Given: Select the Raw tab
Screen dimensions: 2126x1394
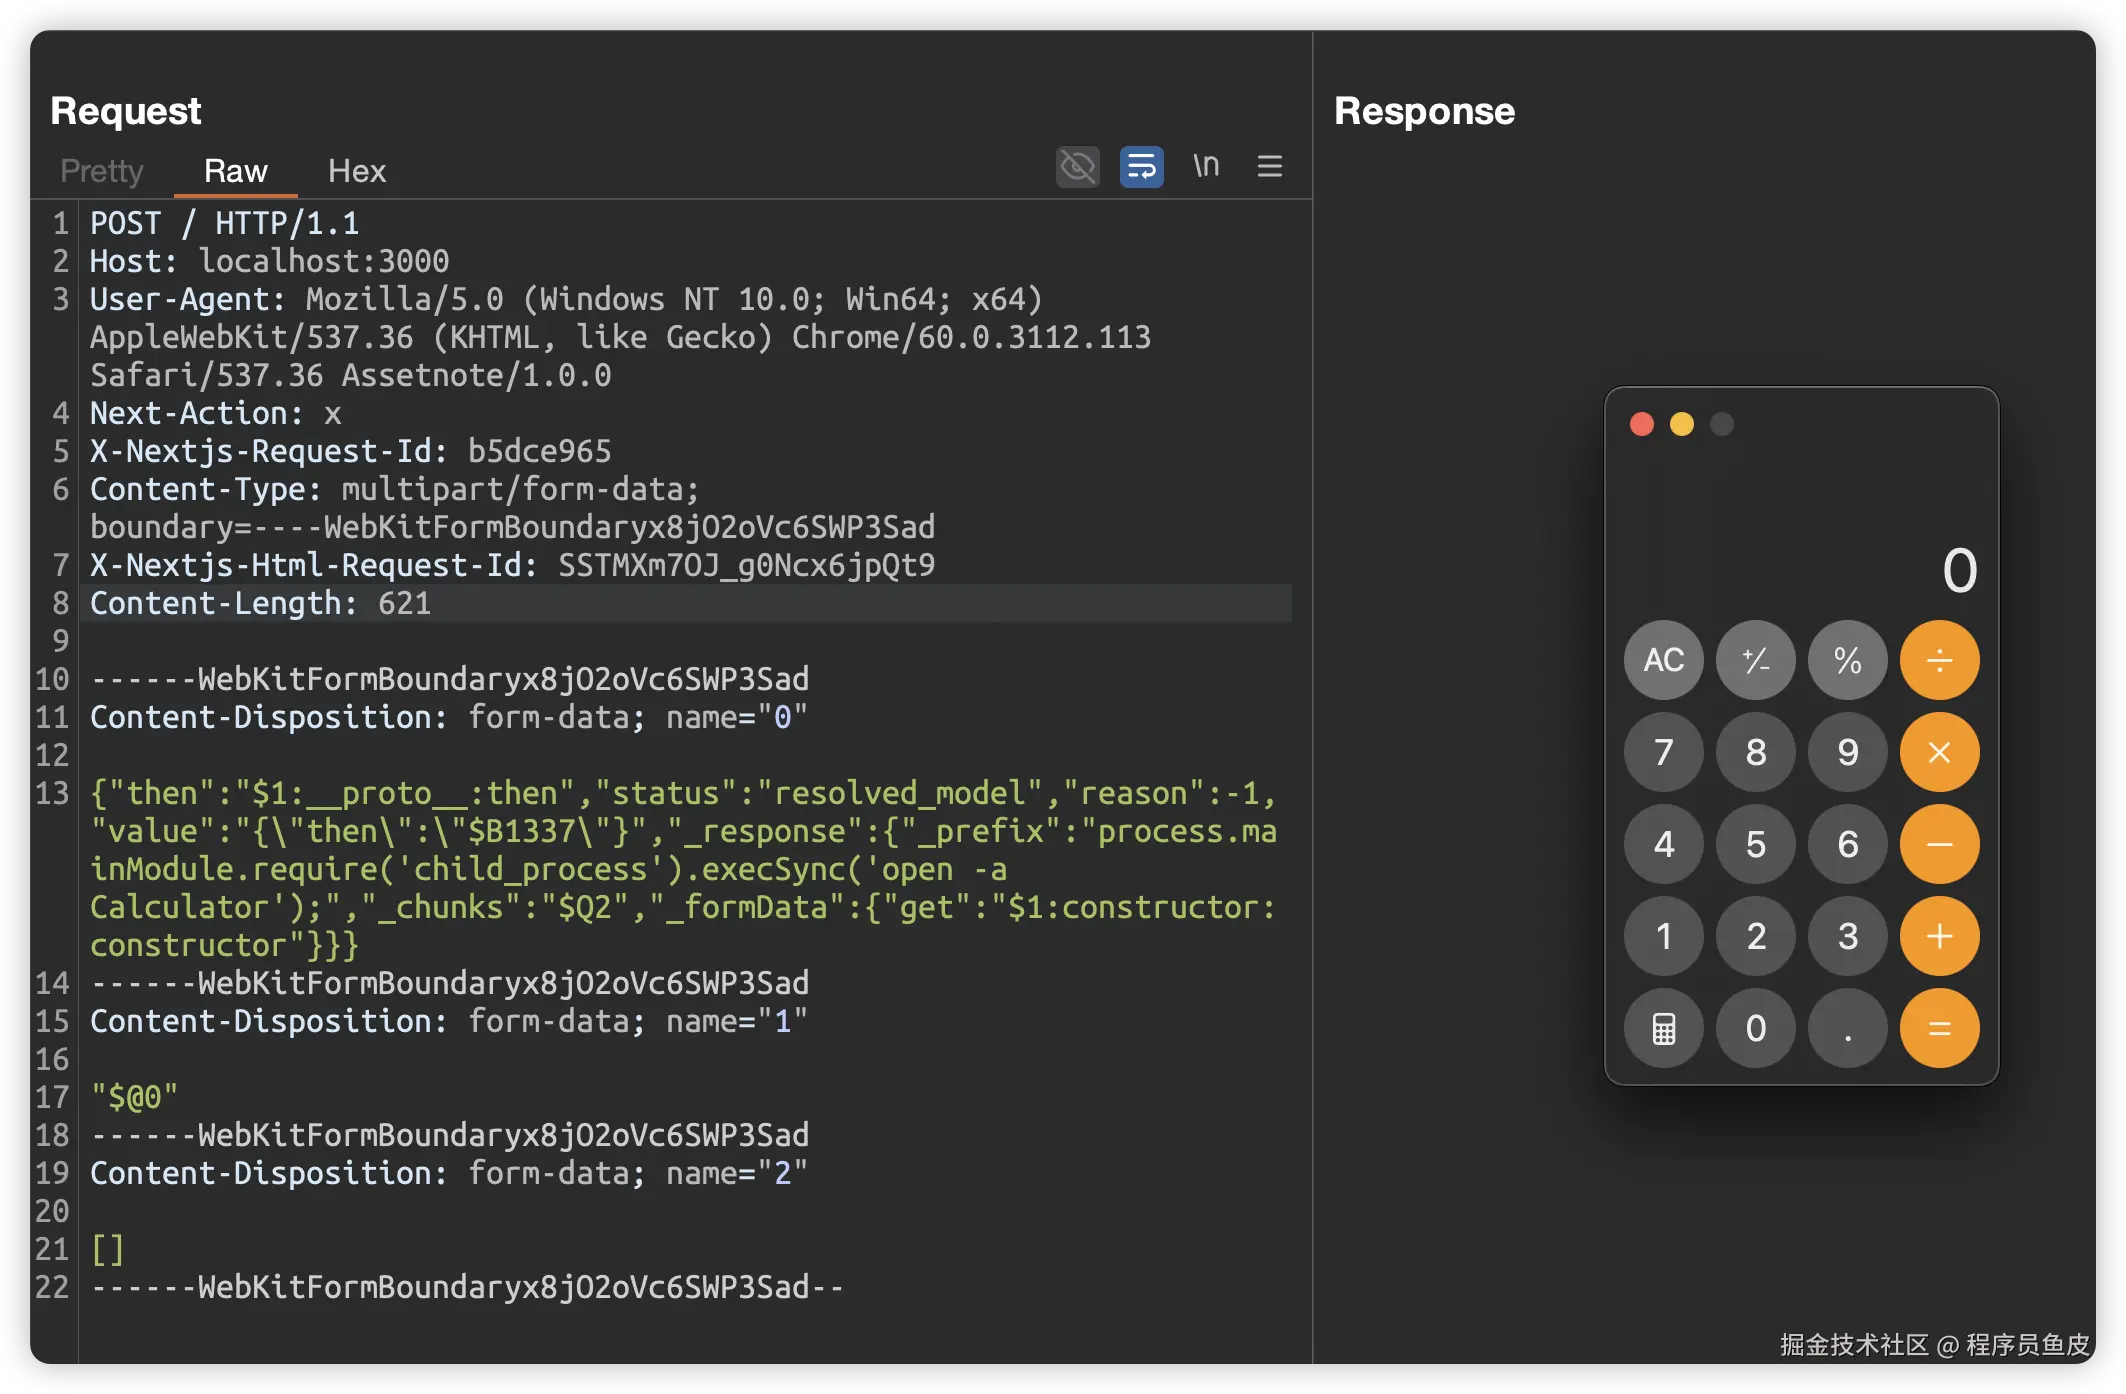Looking at the screenshot, I should coord(235,171).
